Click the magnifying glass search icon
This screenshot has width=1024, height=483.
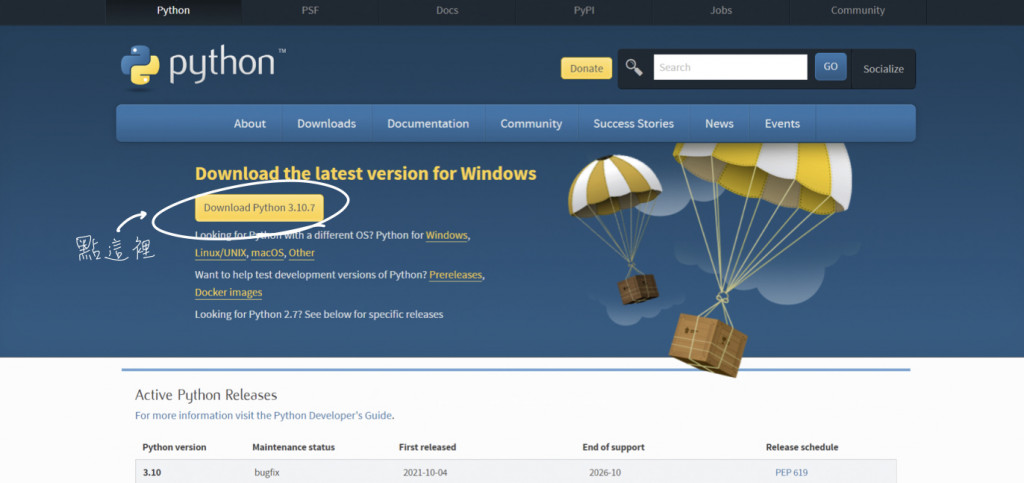tap(633, 67)
